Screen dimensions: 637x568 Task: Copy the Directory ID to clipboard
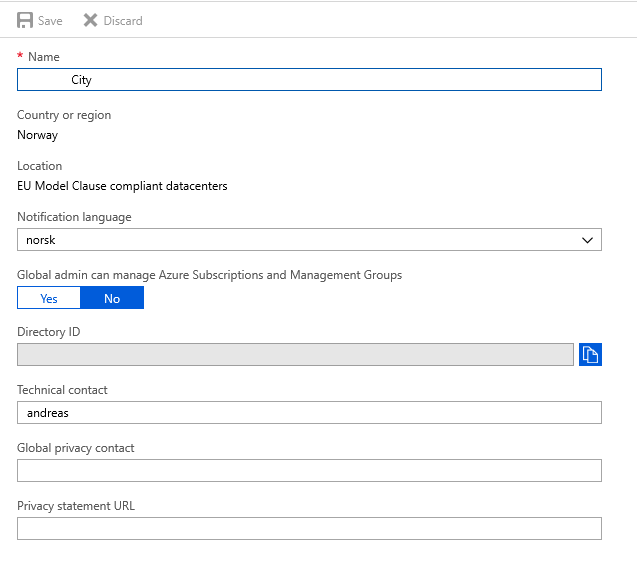click(x=590, y=354)
